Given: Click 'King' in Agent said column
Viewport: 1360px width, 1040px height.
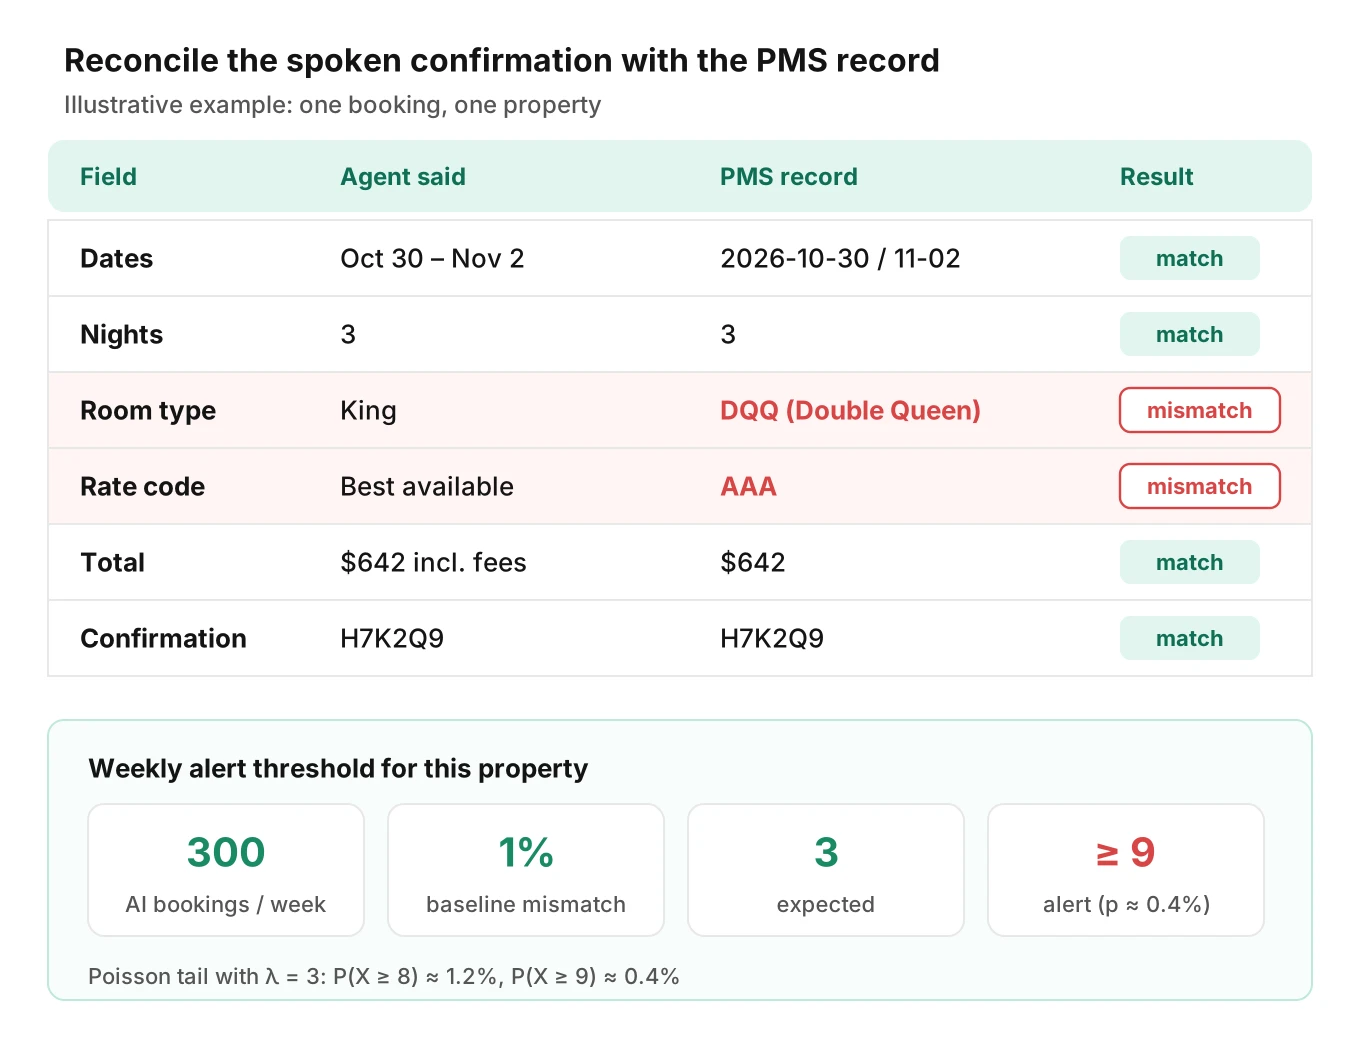Looking at the screenshot, I should [x=368, y=410].
